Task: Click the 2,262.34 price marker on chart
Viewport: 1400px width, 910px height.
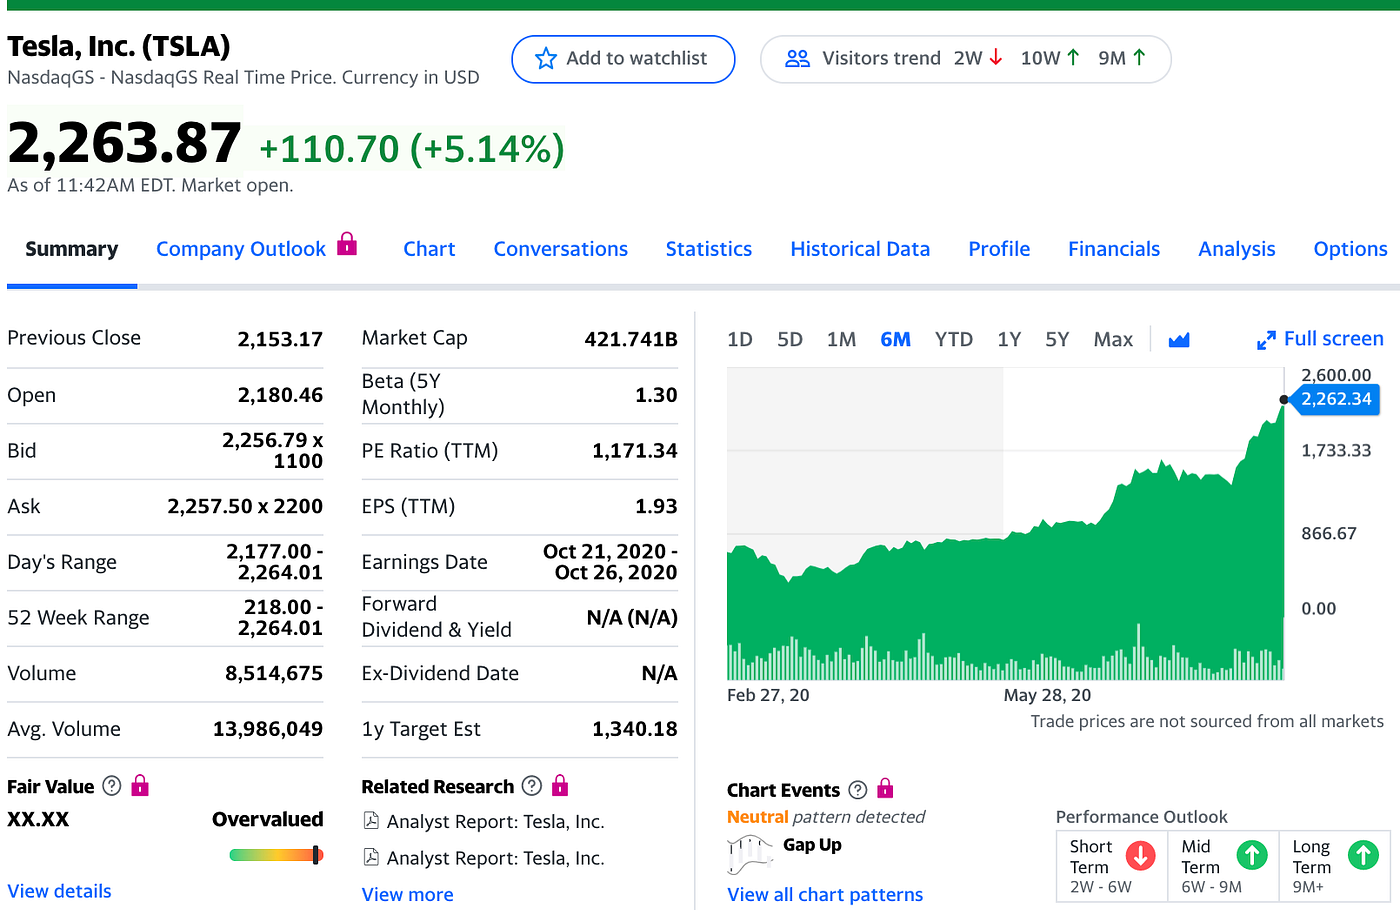Action: (x=1335, y=399)
